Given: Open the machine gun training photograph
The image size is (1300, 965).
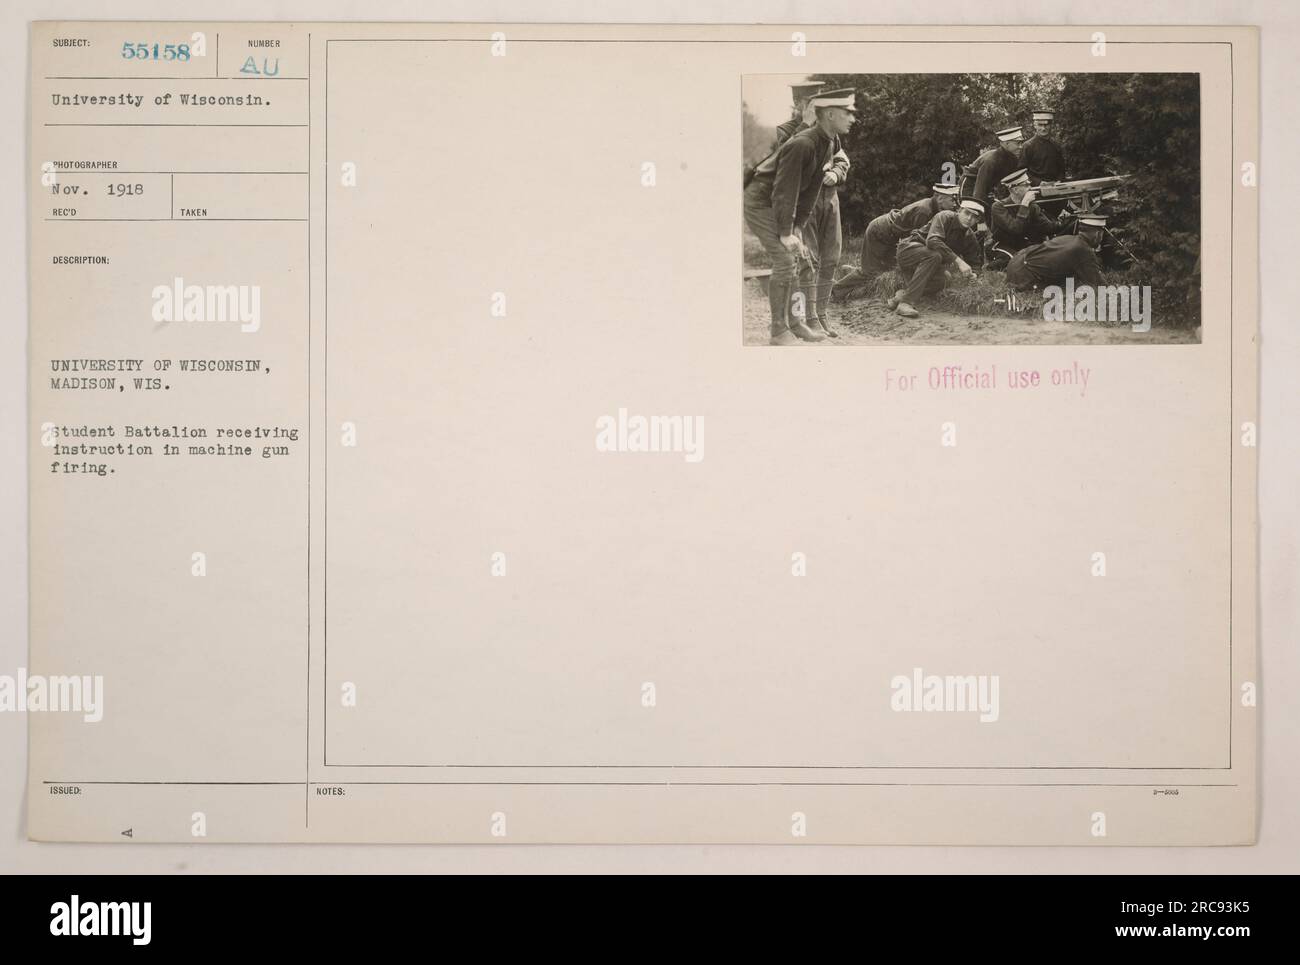Looking at the screenshot, I should [x=970, y=209].
